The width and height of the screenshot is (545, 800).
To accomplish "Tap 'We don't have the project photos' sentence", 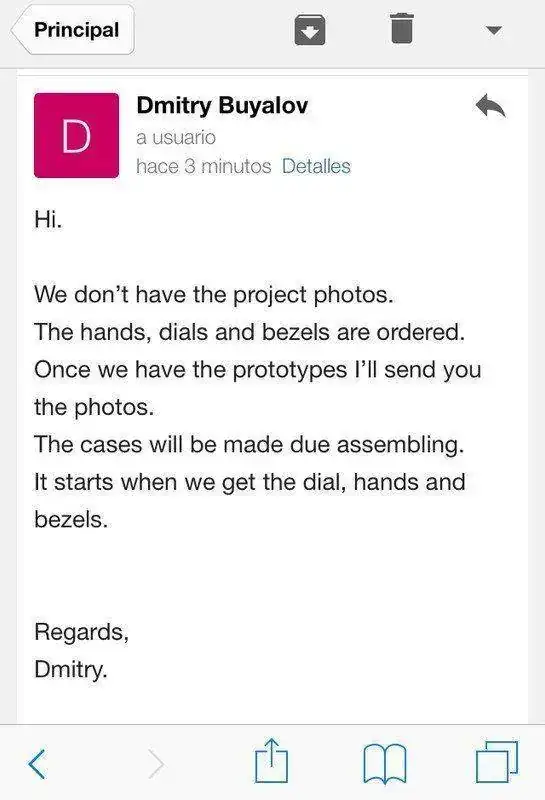I will (214, 295).
